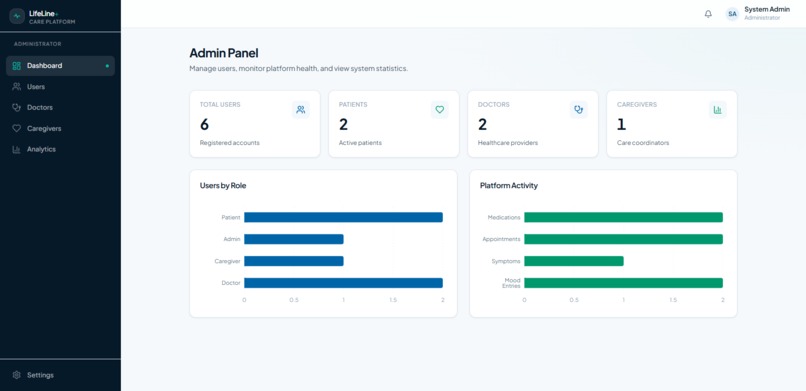Click the System Admin account name
The image size is (806, 391).
pos(767,9)
